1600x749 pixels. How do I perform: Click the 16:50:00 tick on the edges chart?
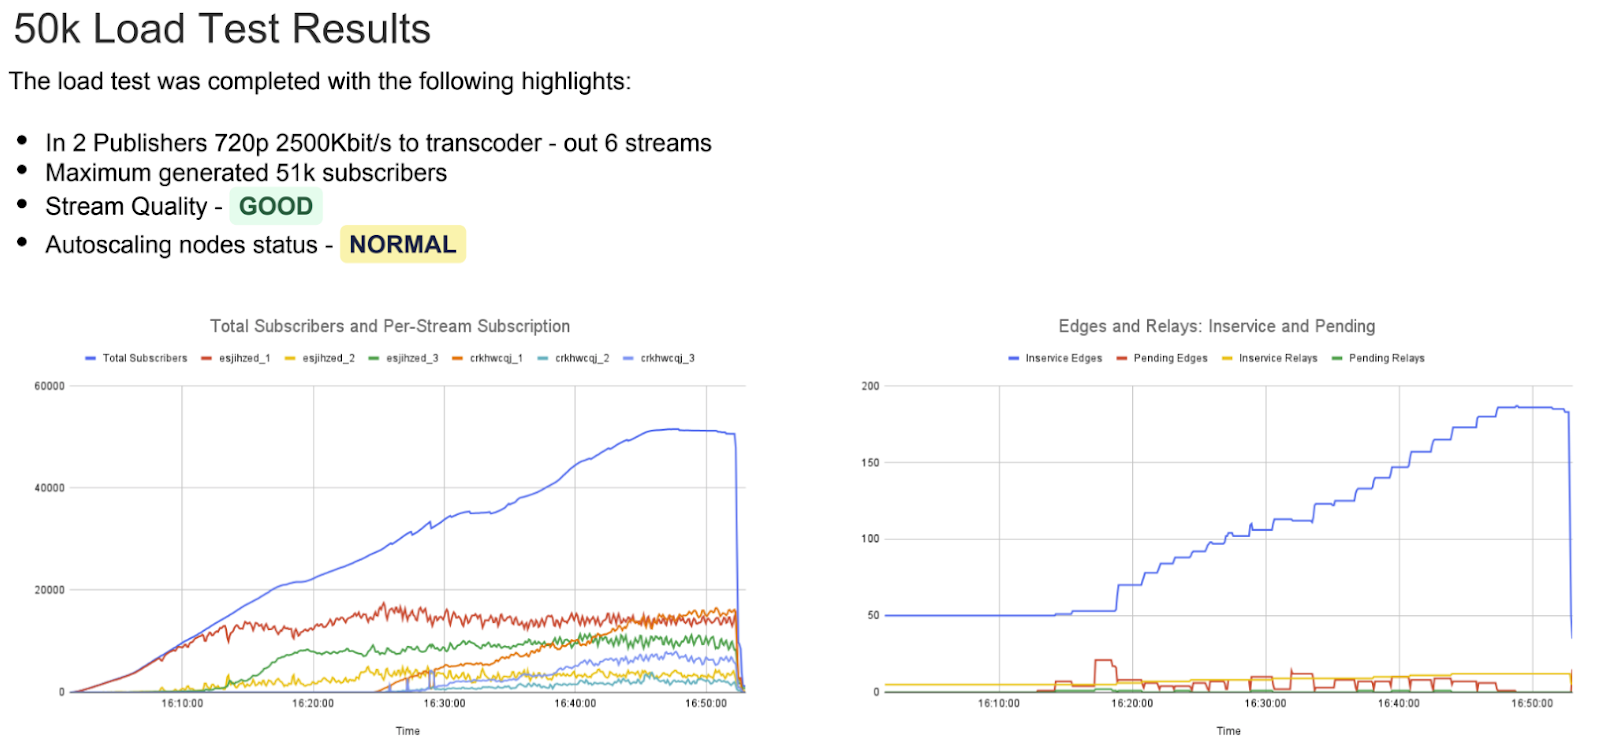[1532, 704]
